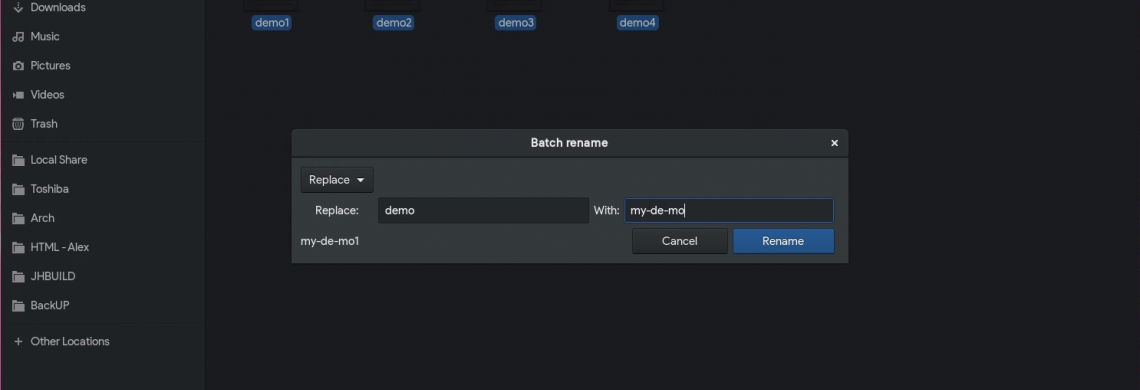Viewport: 1140px width, 390px height.
Task: Select the demo2 file label
Action: coord(394,23)
